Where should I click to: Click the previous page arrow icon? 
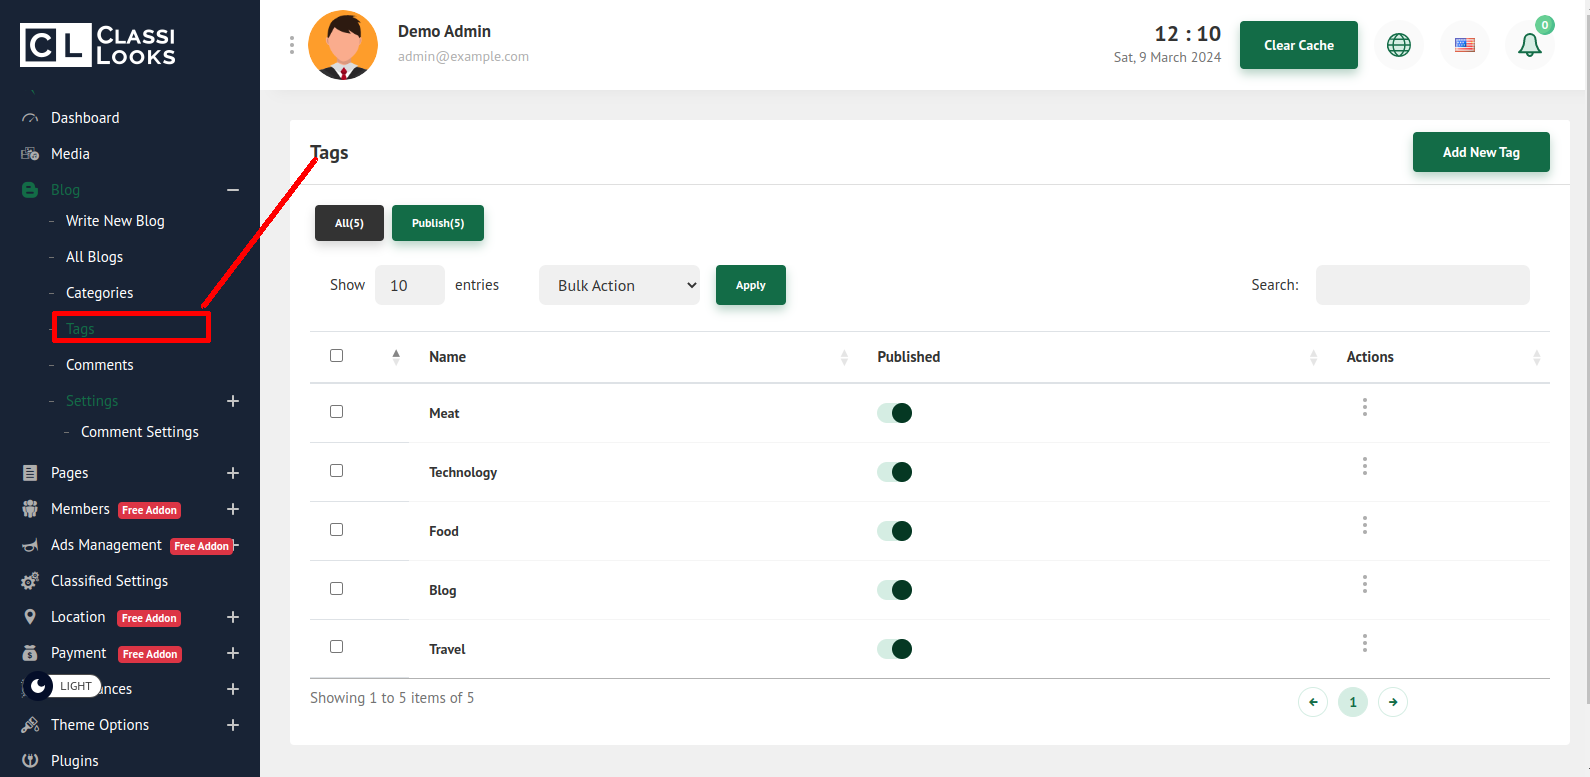click(1313, 702)
